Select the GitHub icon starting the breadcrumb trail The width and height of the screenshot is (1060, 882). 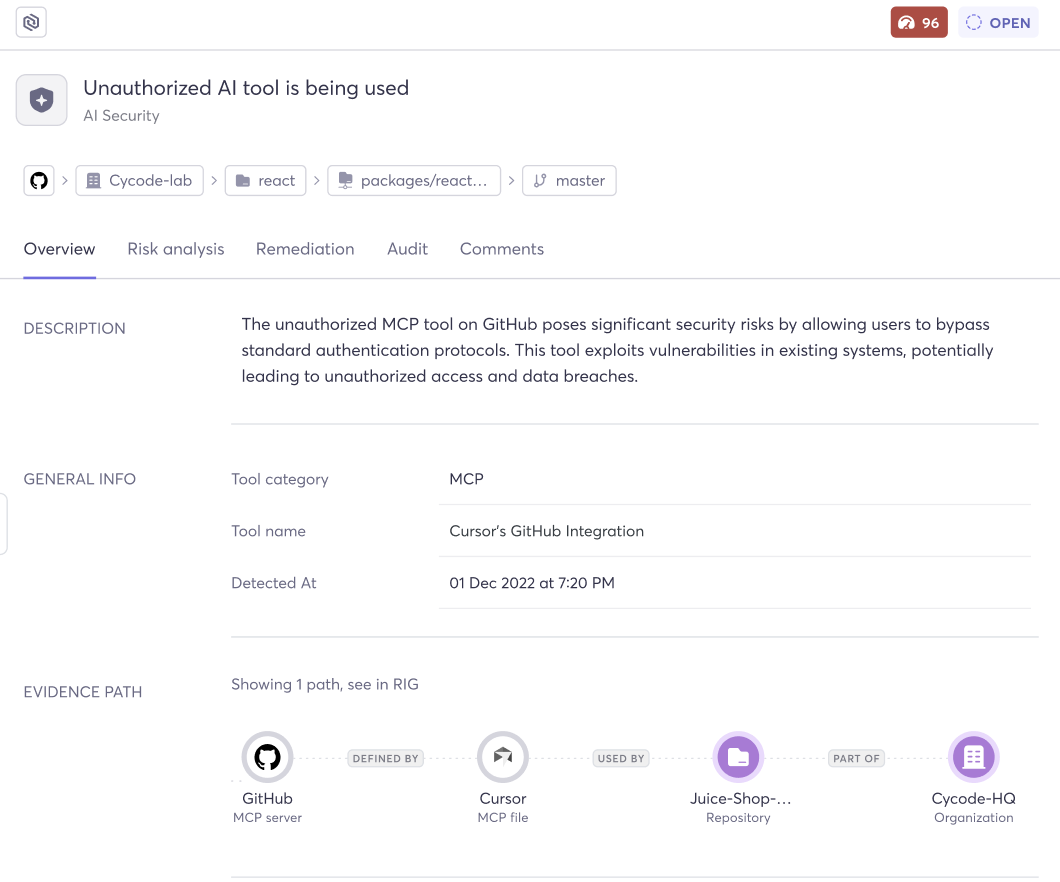coord(38,180)
